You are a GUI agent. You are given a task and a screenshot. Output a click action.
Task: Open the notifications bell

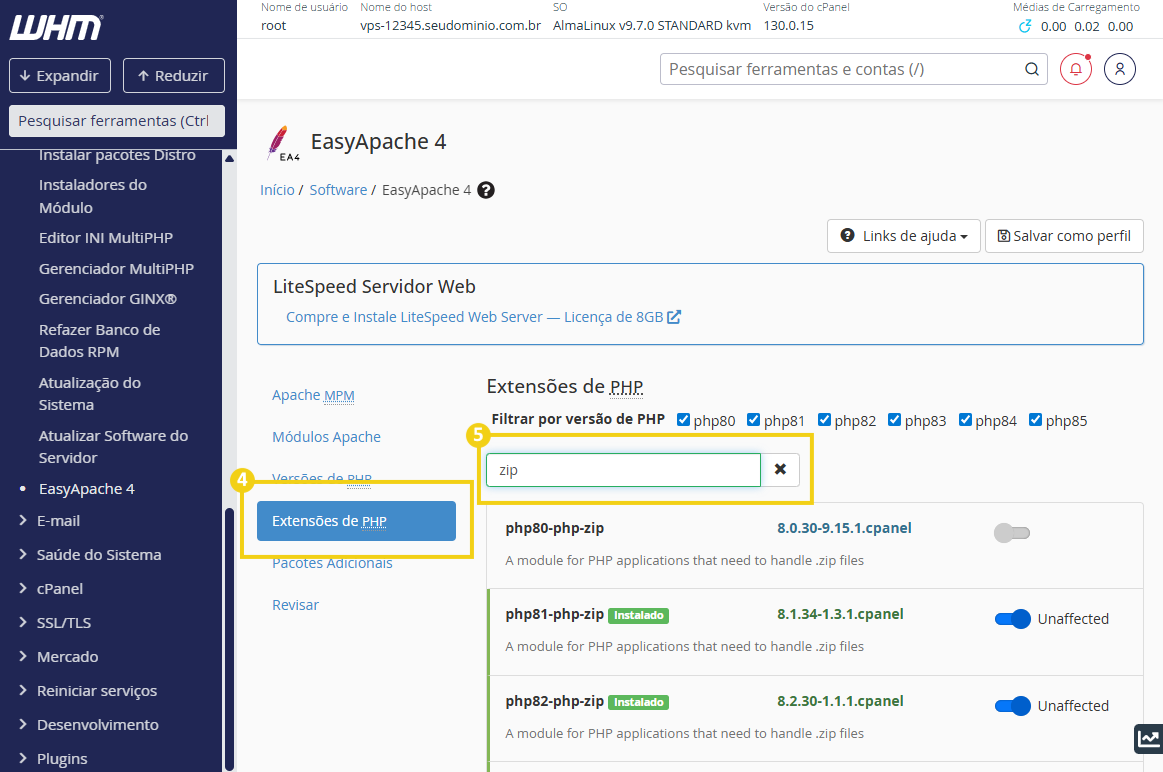click(x=1075, y=68)
